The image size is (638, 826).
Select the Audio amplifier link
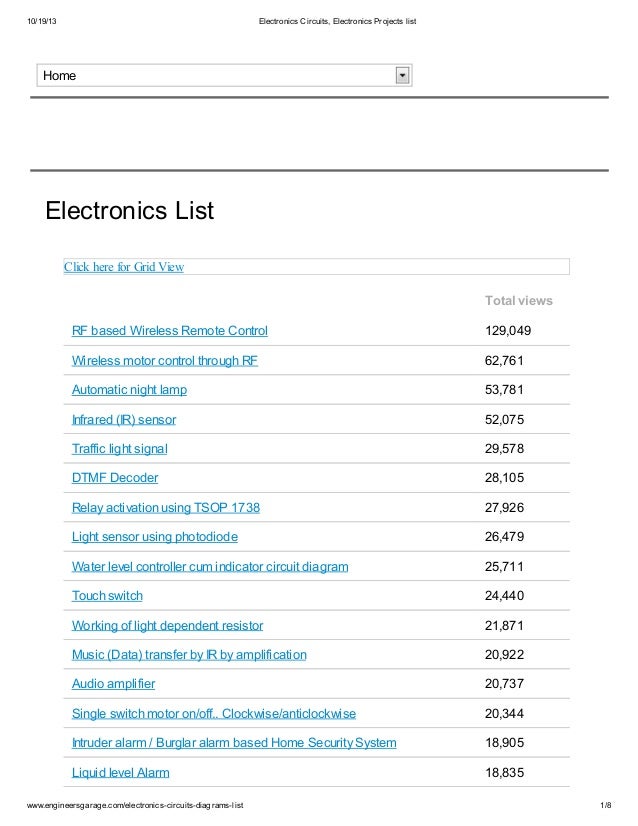click(113, 684)
